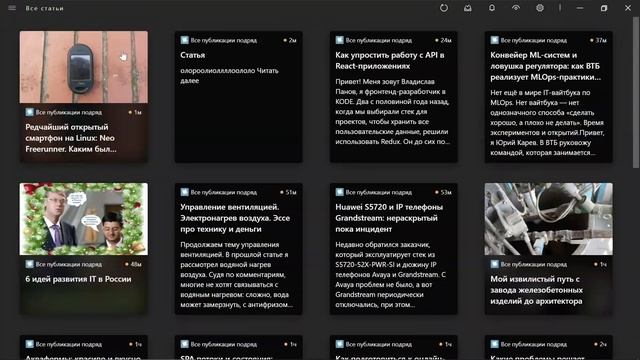Image resolution: width=640 pixels, height=360 pixels.
Task: Click source icon on the Neo Freerunner card
Action: (x=29, y=112)
